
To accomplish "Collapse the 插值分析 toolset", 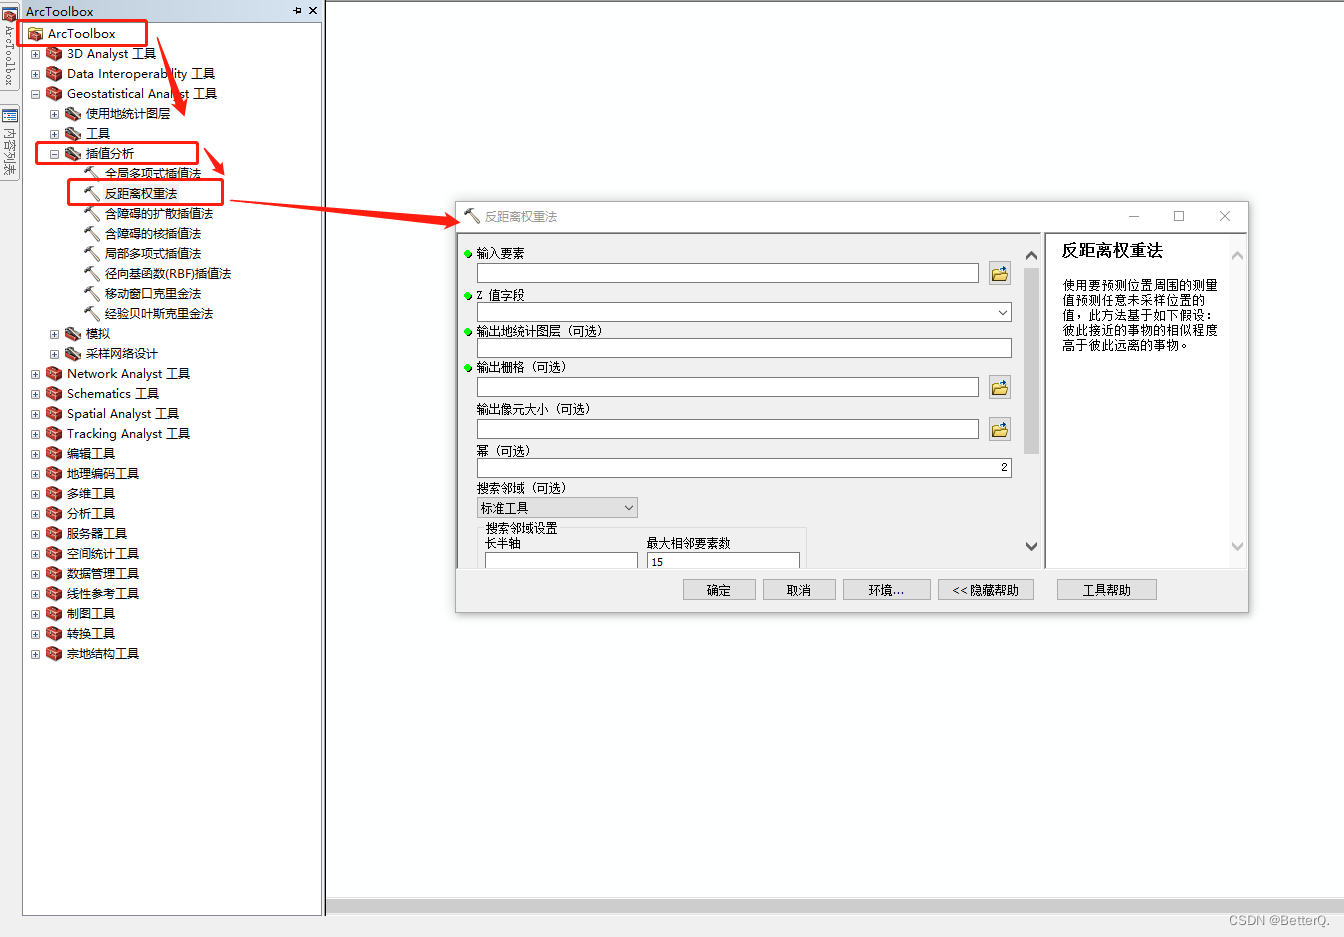I will pos(54,154).
